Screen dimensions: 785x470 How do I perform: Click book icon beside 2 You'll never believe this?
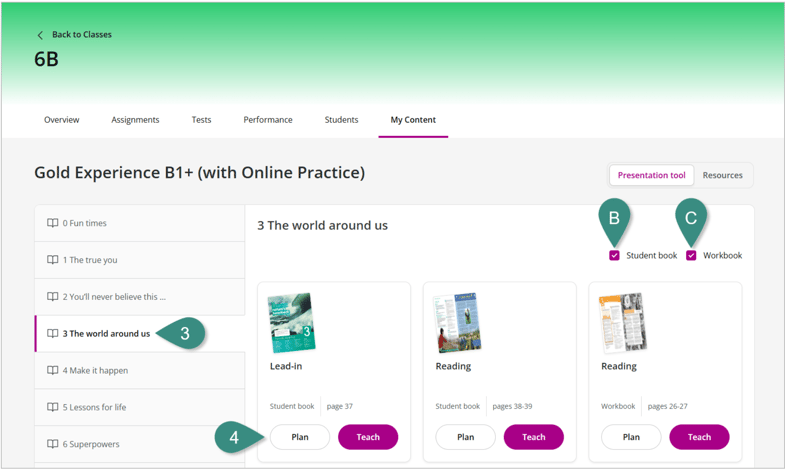[x=53, y=297]
